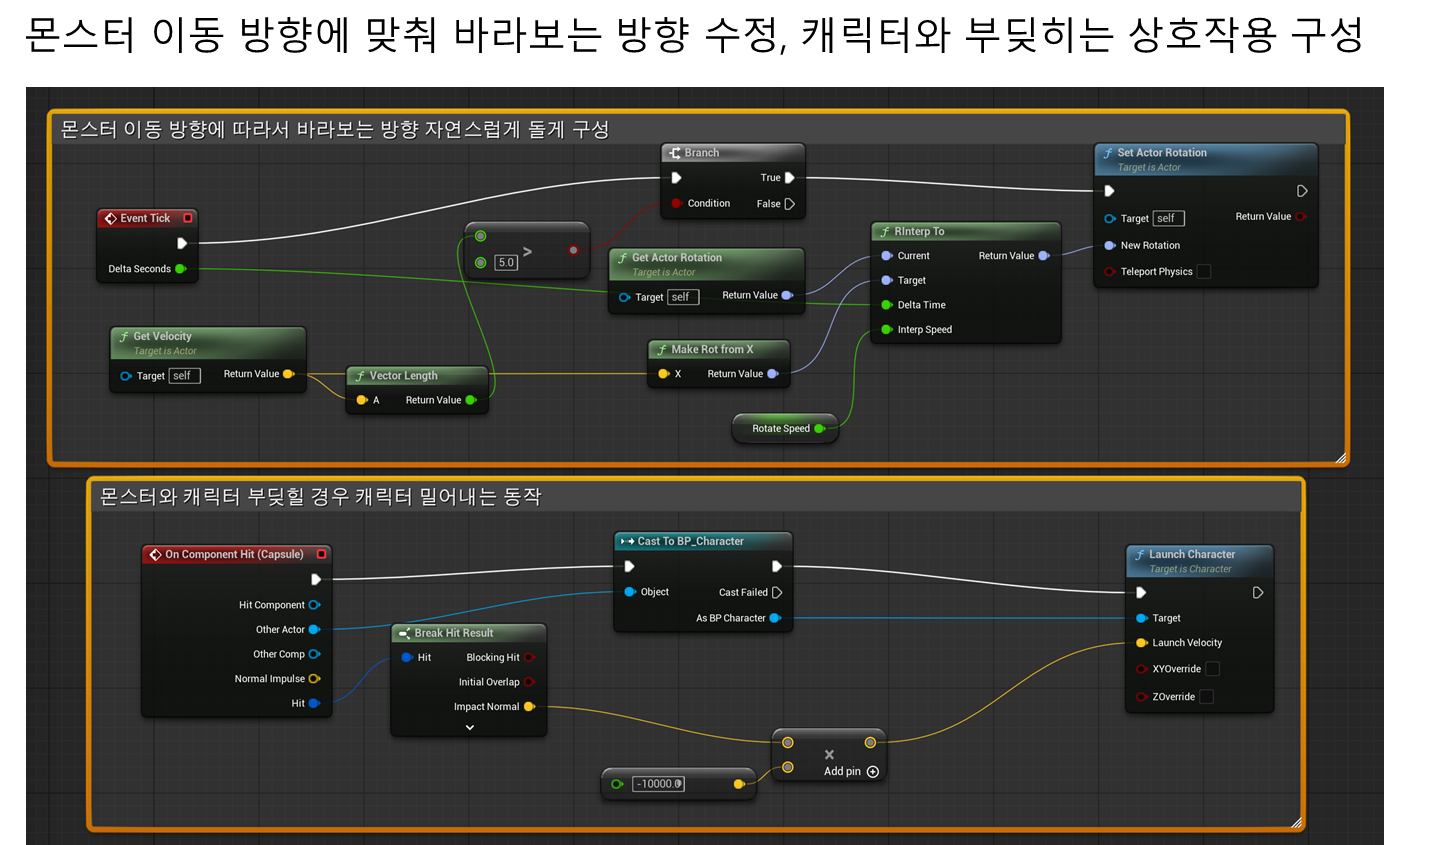Click the lower comment box title text
This screenshot has height=845, width=1438.
[x=320, y=496]
